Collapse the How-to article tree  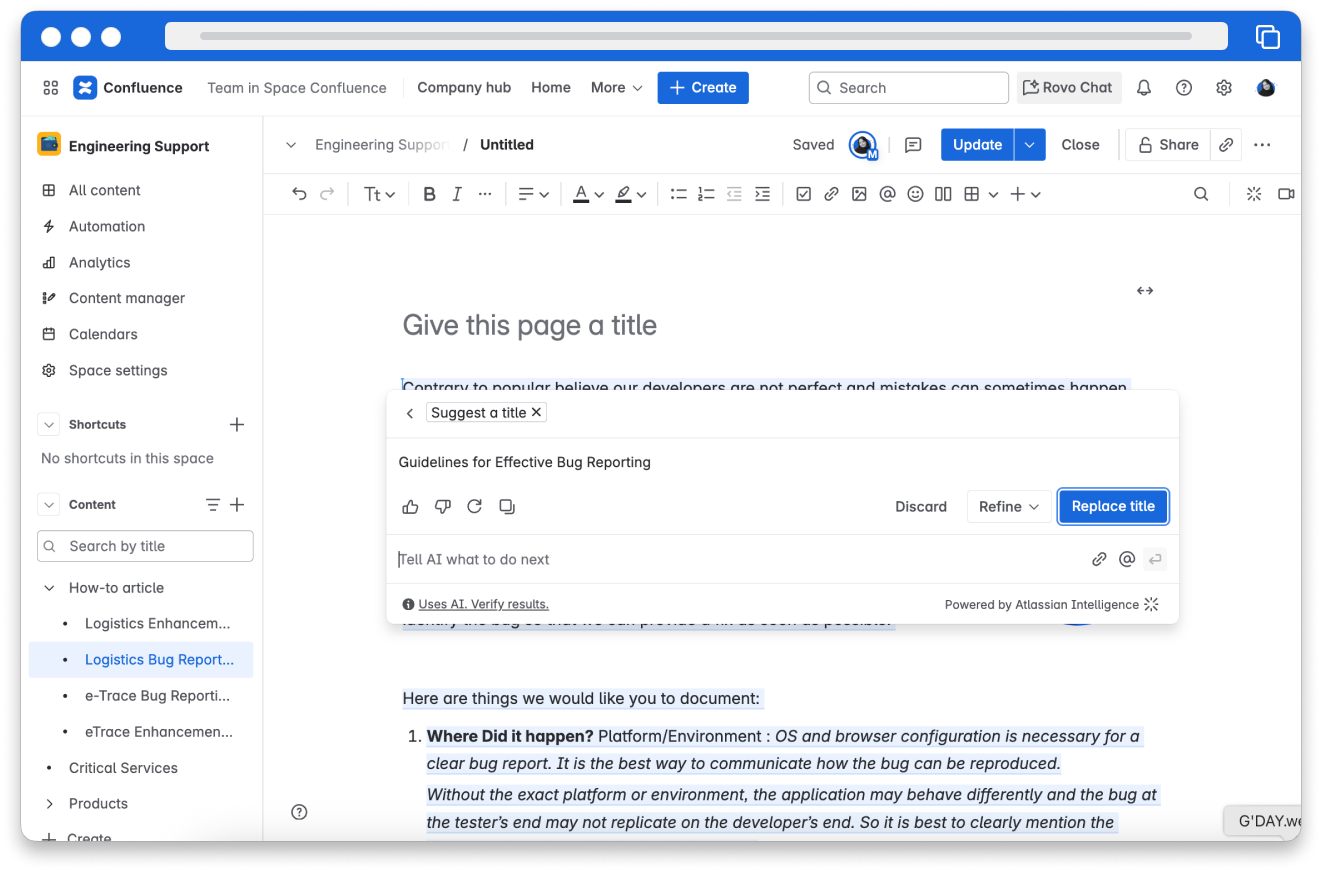pos(49,588)
